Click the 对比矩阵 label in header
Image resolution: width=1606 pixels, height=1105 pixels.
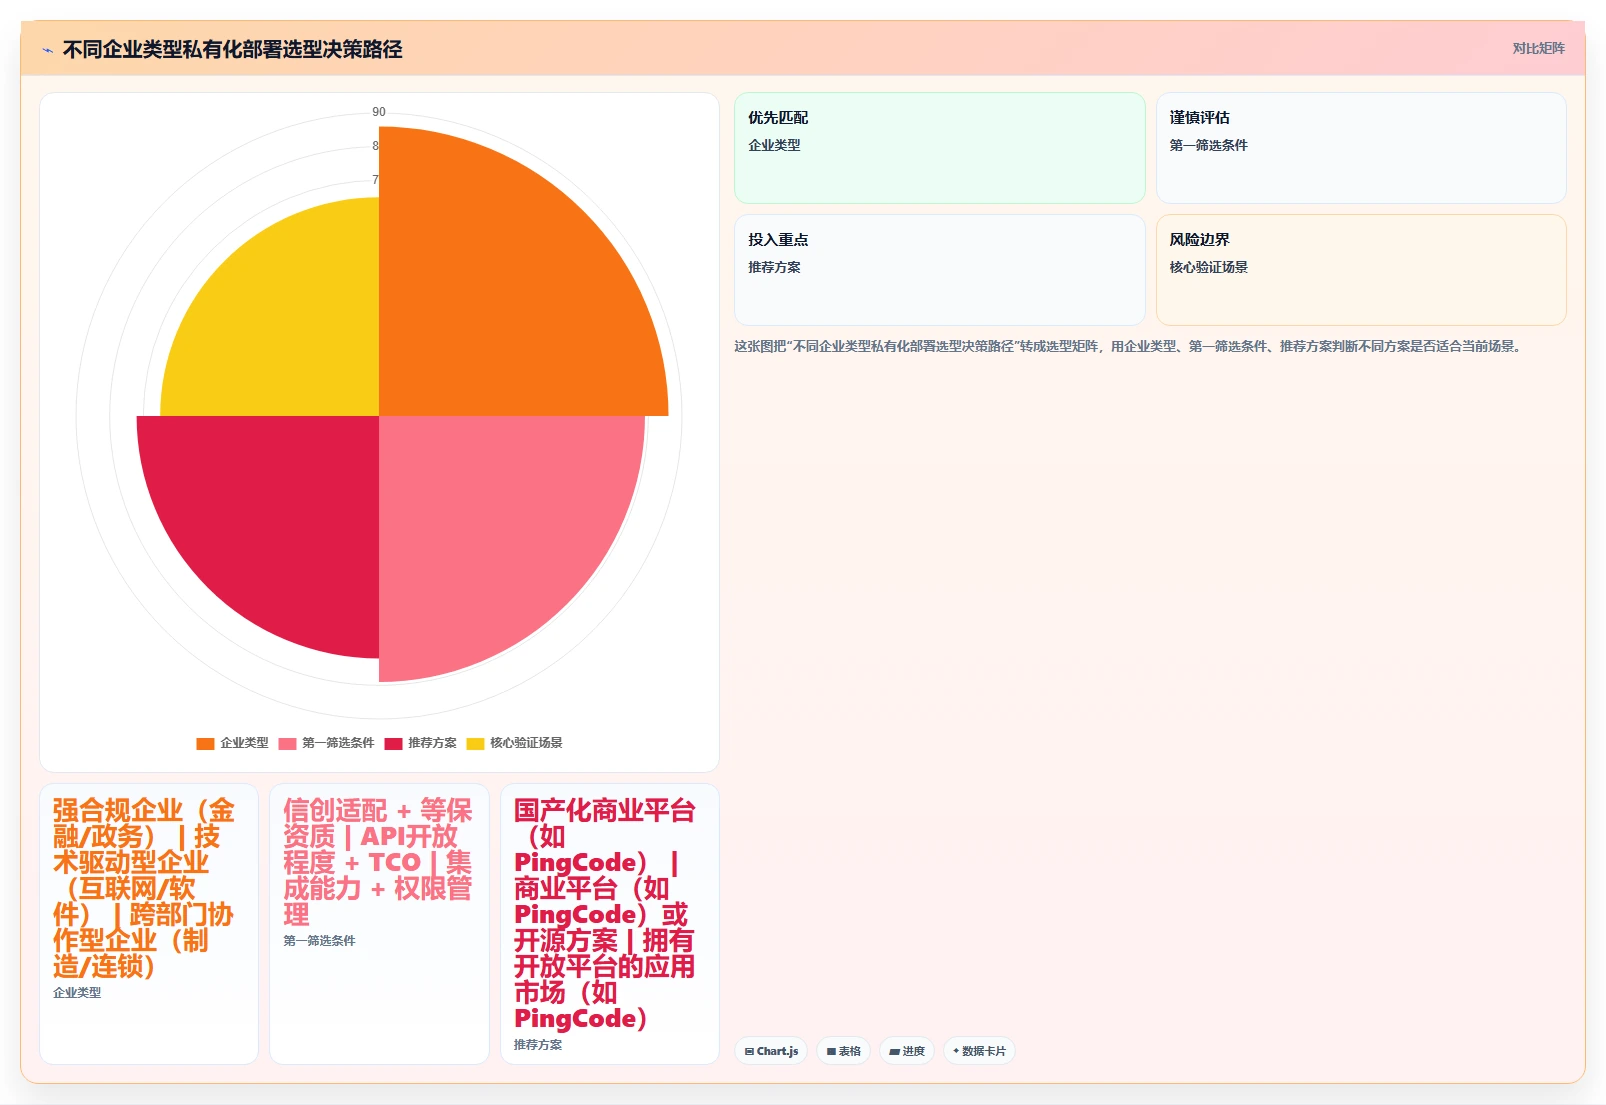click(x=1538, y=48)
